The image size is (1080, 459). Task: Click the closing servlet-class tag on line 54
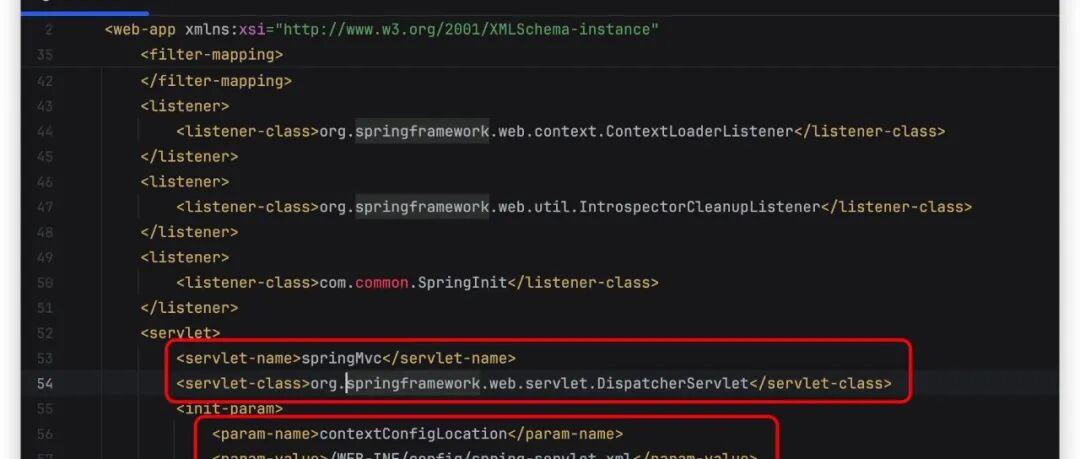[x=820, y=383]
